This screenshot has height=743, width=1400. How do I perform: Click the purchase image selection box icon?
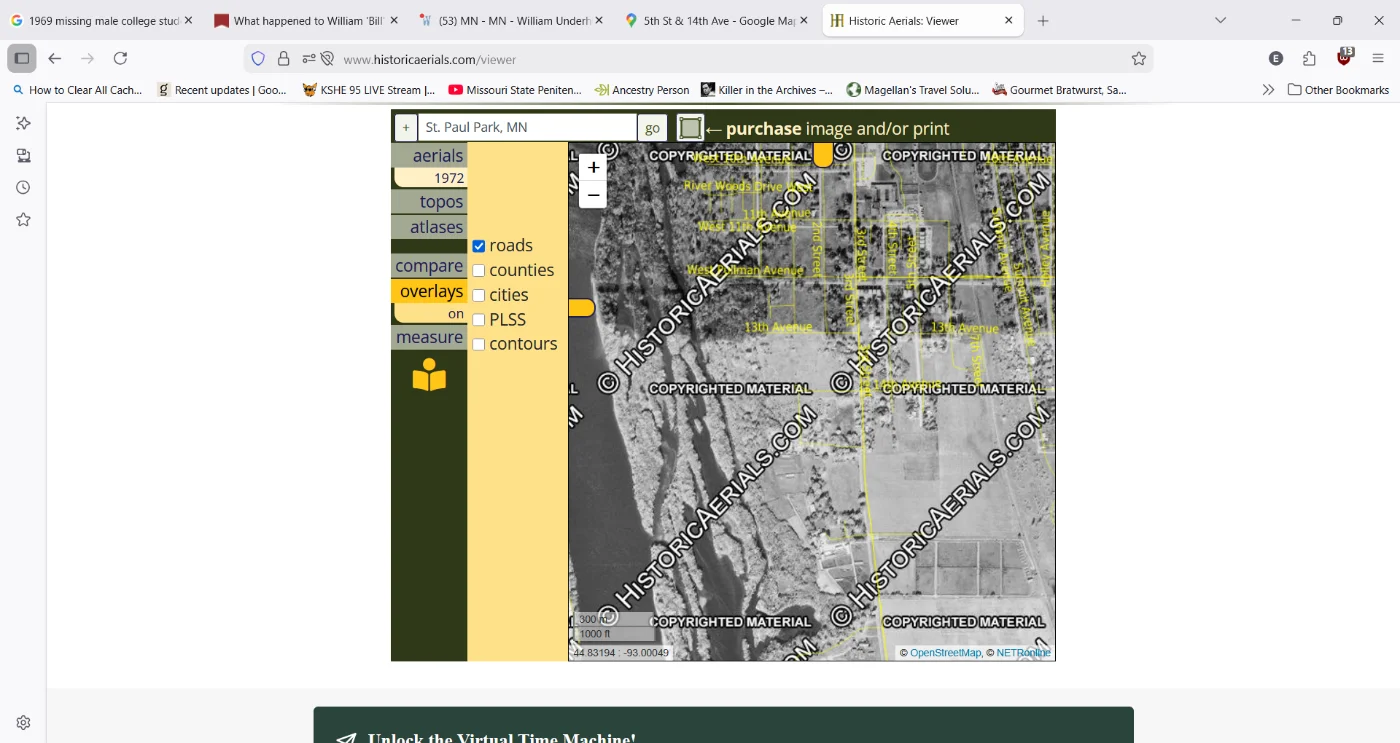(x=690, y=128)
